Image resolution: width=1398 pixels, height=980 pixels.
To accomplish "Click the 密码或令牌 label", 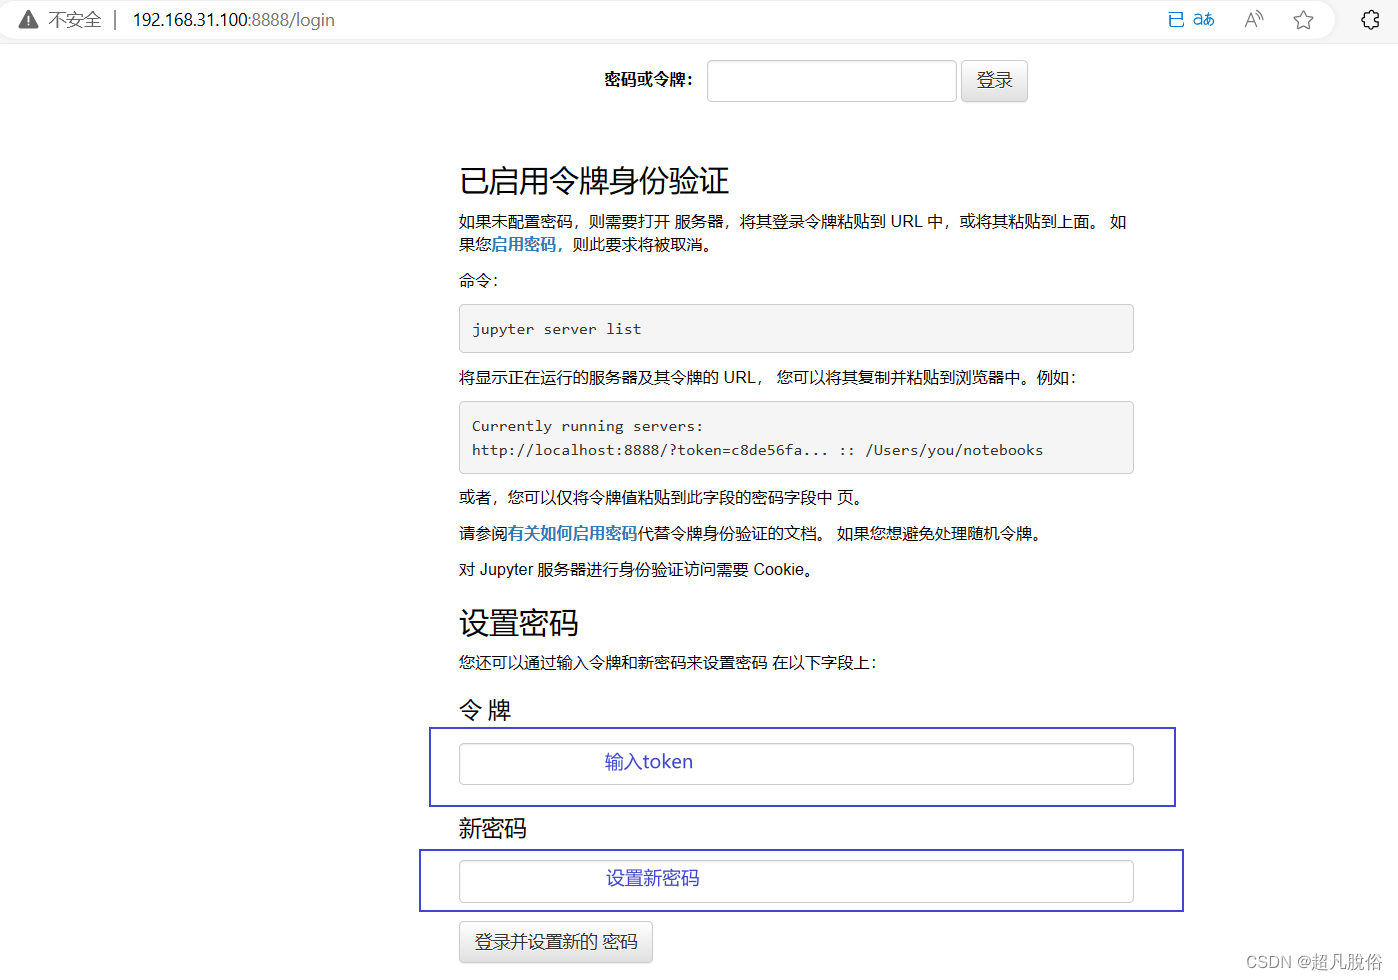I will click(x=648, y=80).
